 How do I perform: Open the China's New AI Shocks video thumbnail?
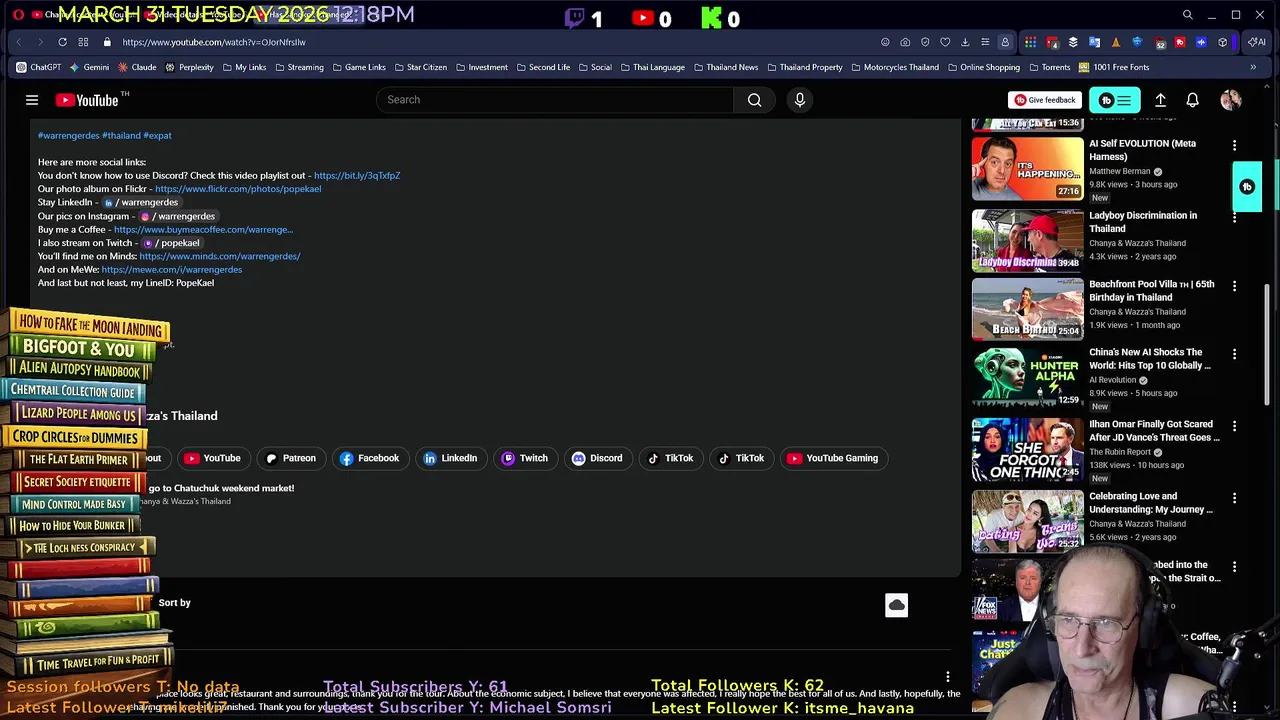[1027, 377]
